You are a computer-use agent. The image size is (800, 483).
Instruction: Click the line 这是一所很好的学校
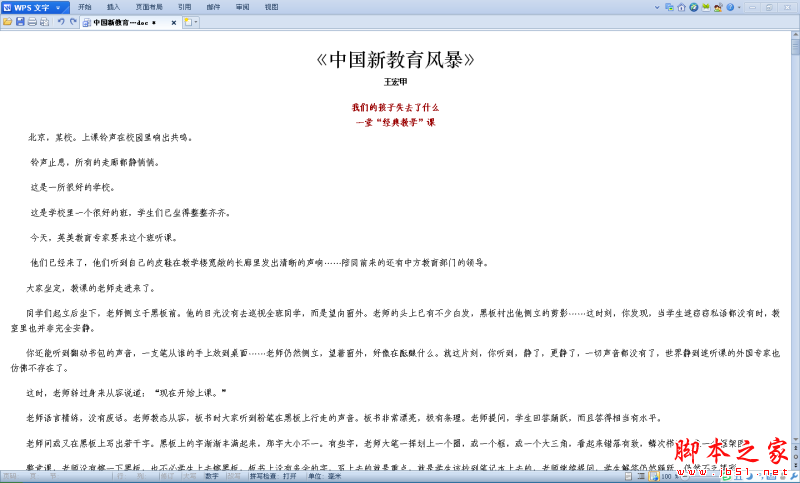click(x=73, y=187)
